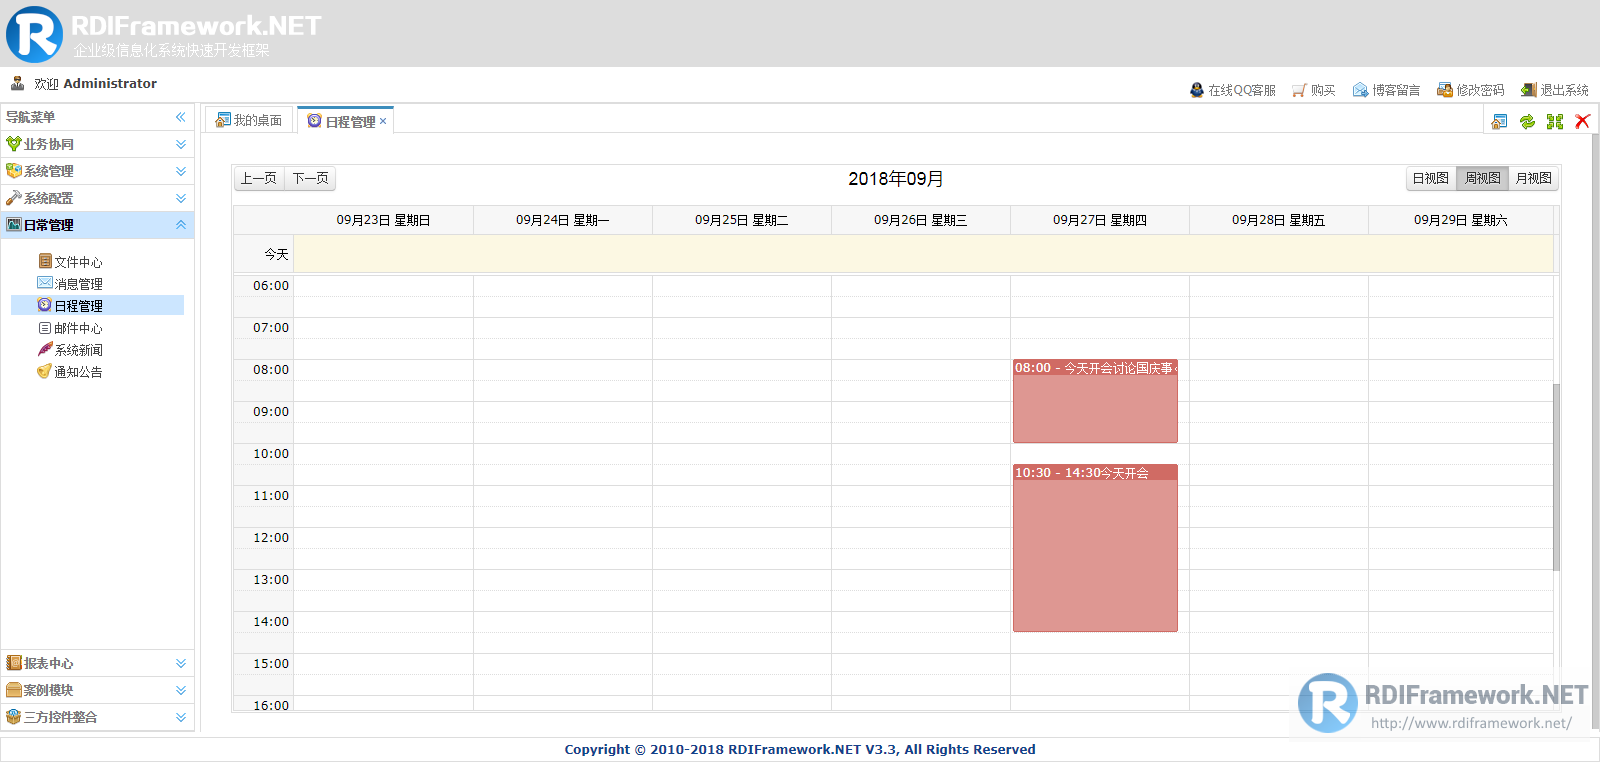Click the 09月29日 星期六 column header
Viewport: 1600px width, 762px height.
pos(1460,220)
